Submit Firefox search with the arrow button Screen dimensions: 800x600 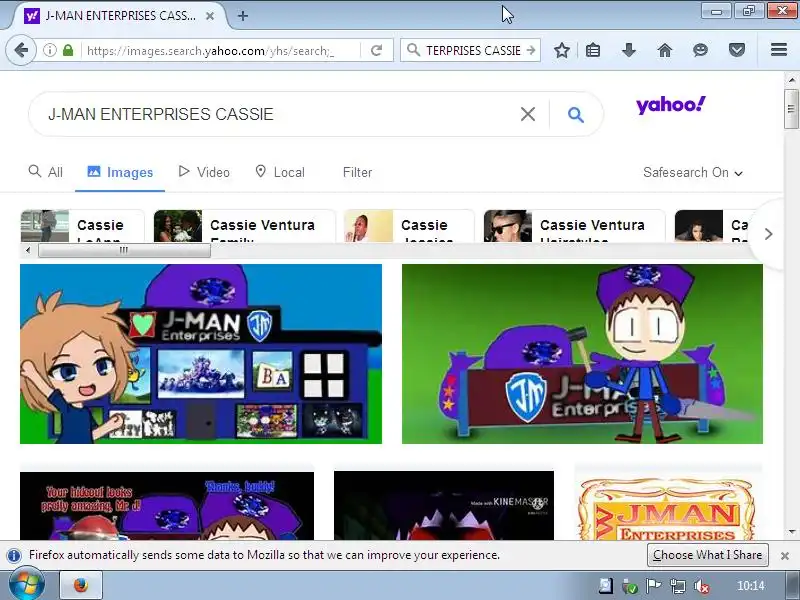tap(531, 50)
